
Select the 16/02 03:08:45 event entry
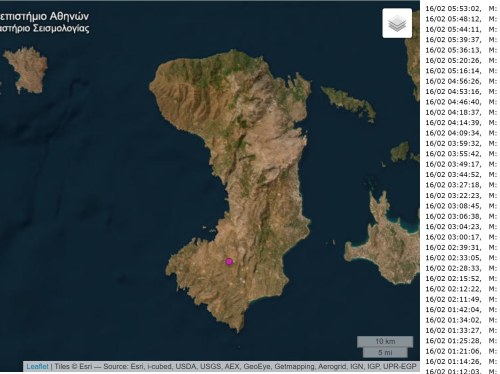[x=461, y=206]
